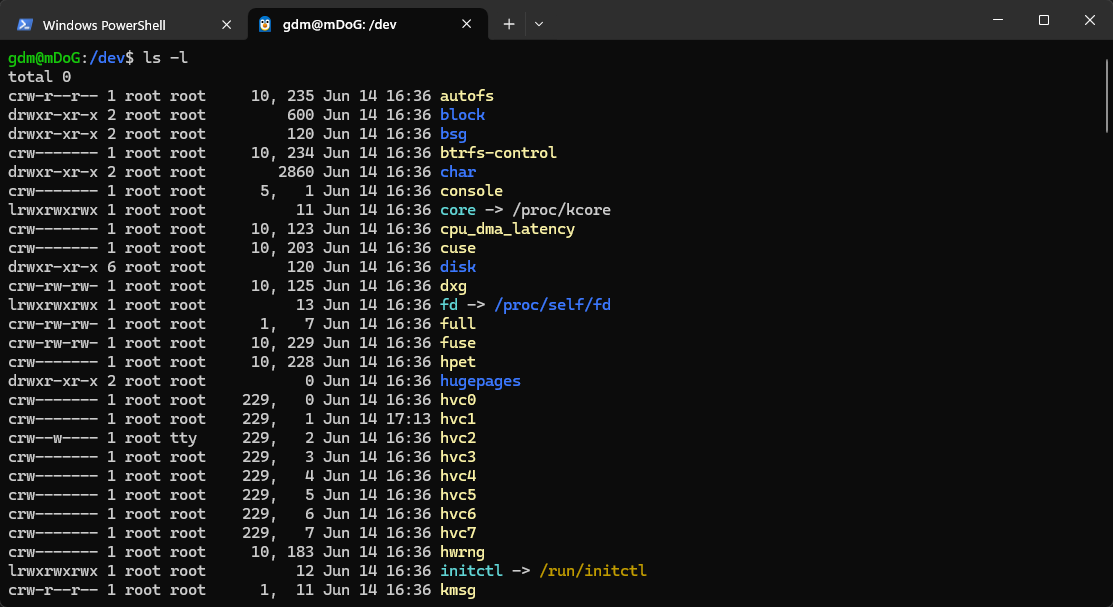The width and height of the screenshot is (1113, 607).
Task: Switch to the Windows PowerShell tab
Action: pos(124,24)
